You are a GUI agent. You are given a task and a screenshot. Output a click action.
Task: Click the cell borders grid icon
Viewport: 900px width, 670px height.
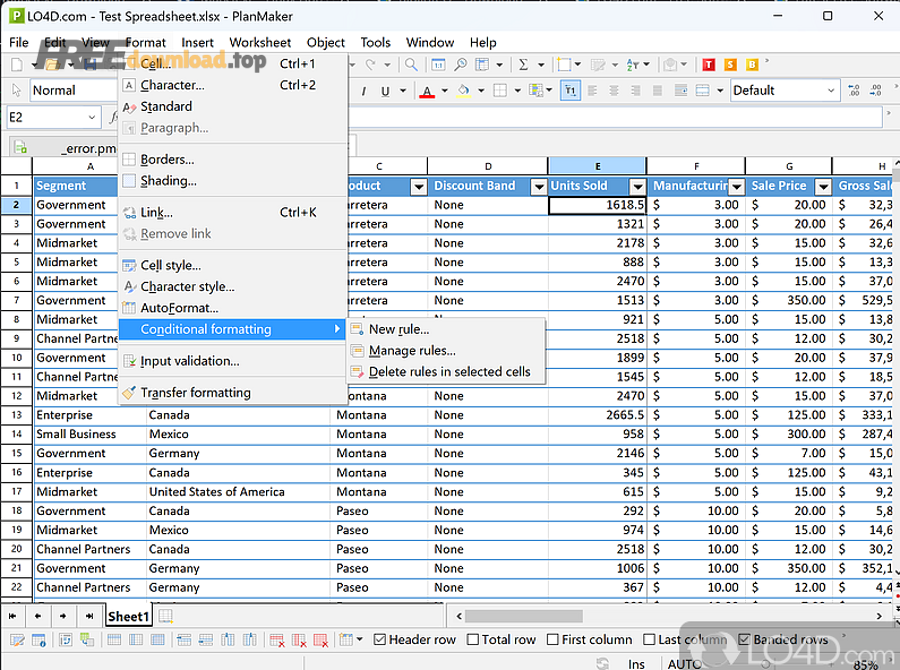[x=501, y=91]
